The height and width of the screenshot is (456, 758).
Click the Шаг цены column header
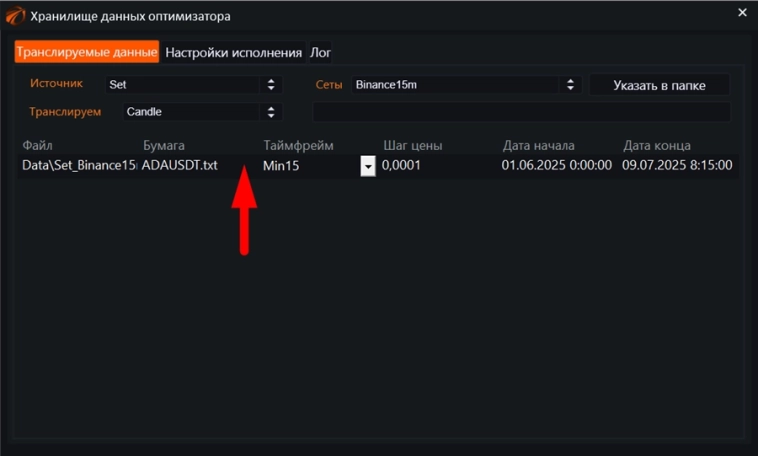(413, 146)
